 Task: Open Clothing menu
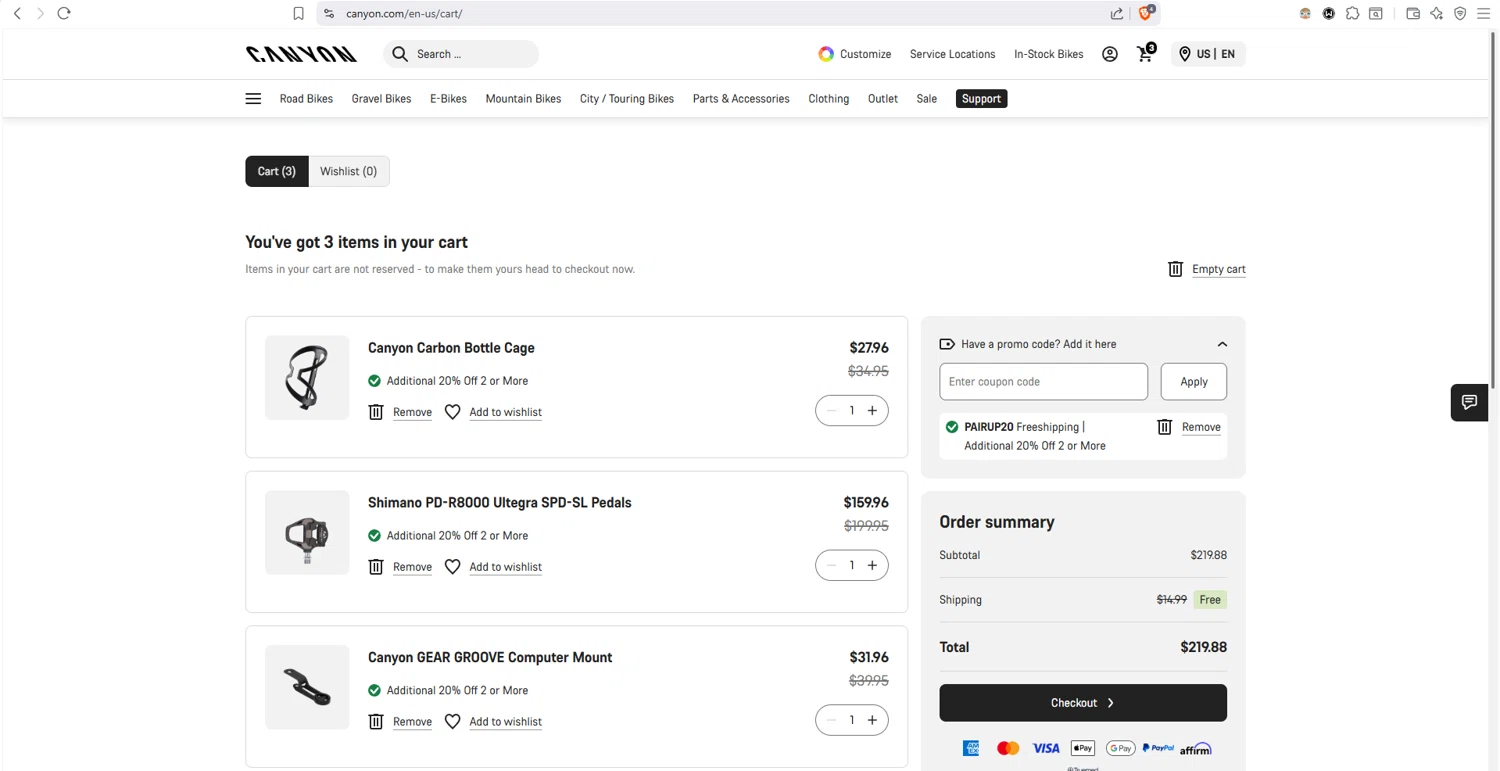829,99
